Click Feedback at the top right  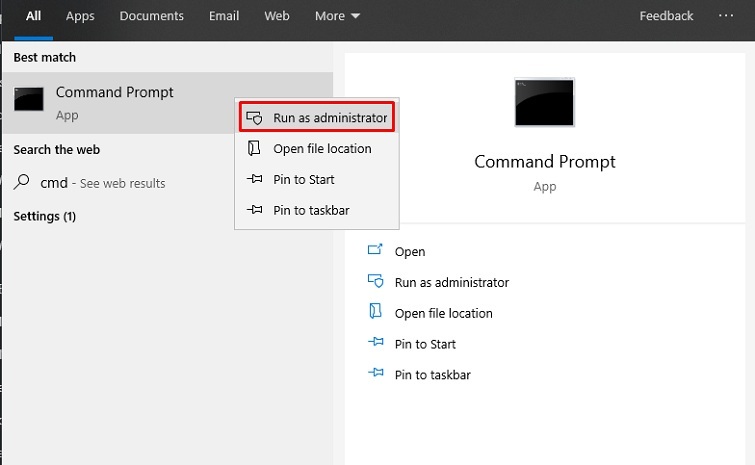click(x=666, y=16)
